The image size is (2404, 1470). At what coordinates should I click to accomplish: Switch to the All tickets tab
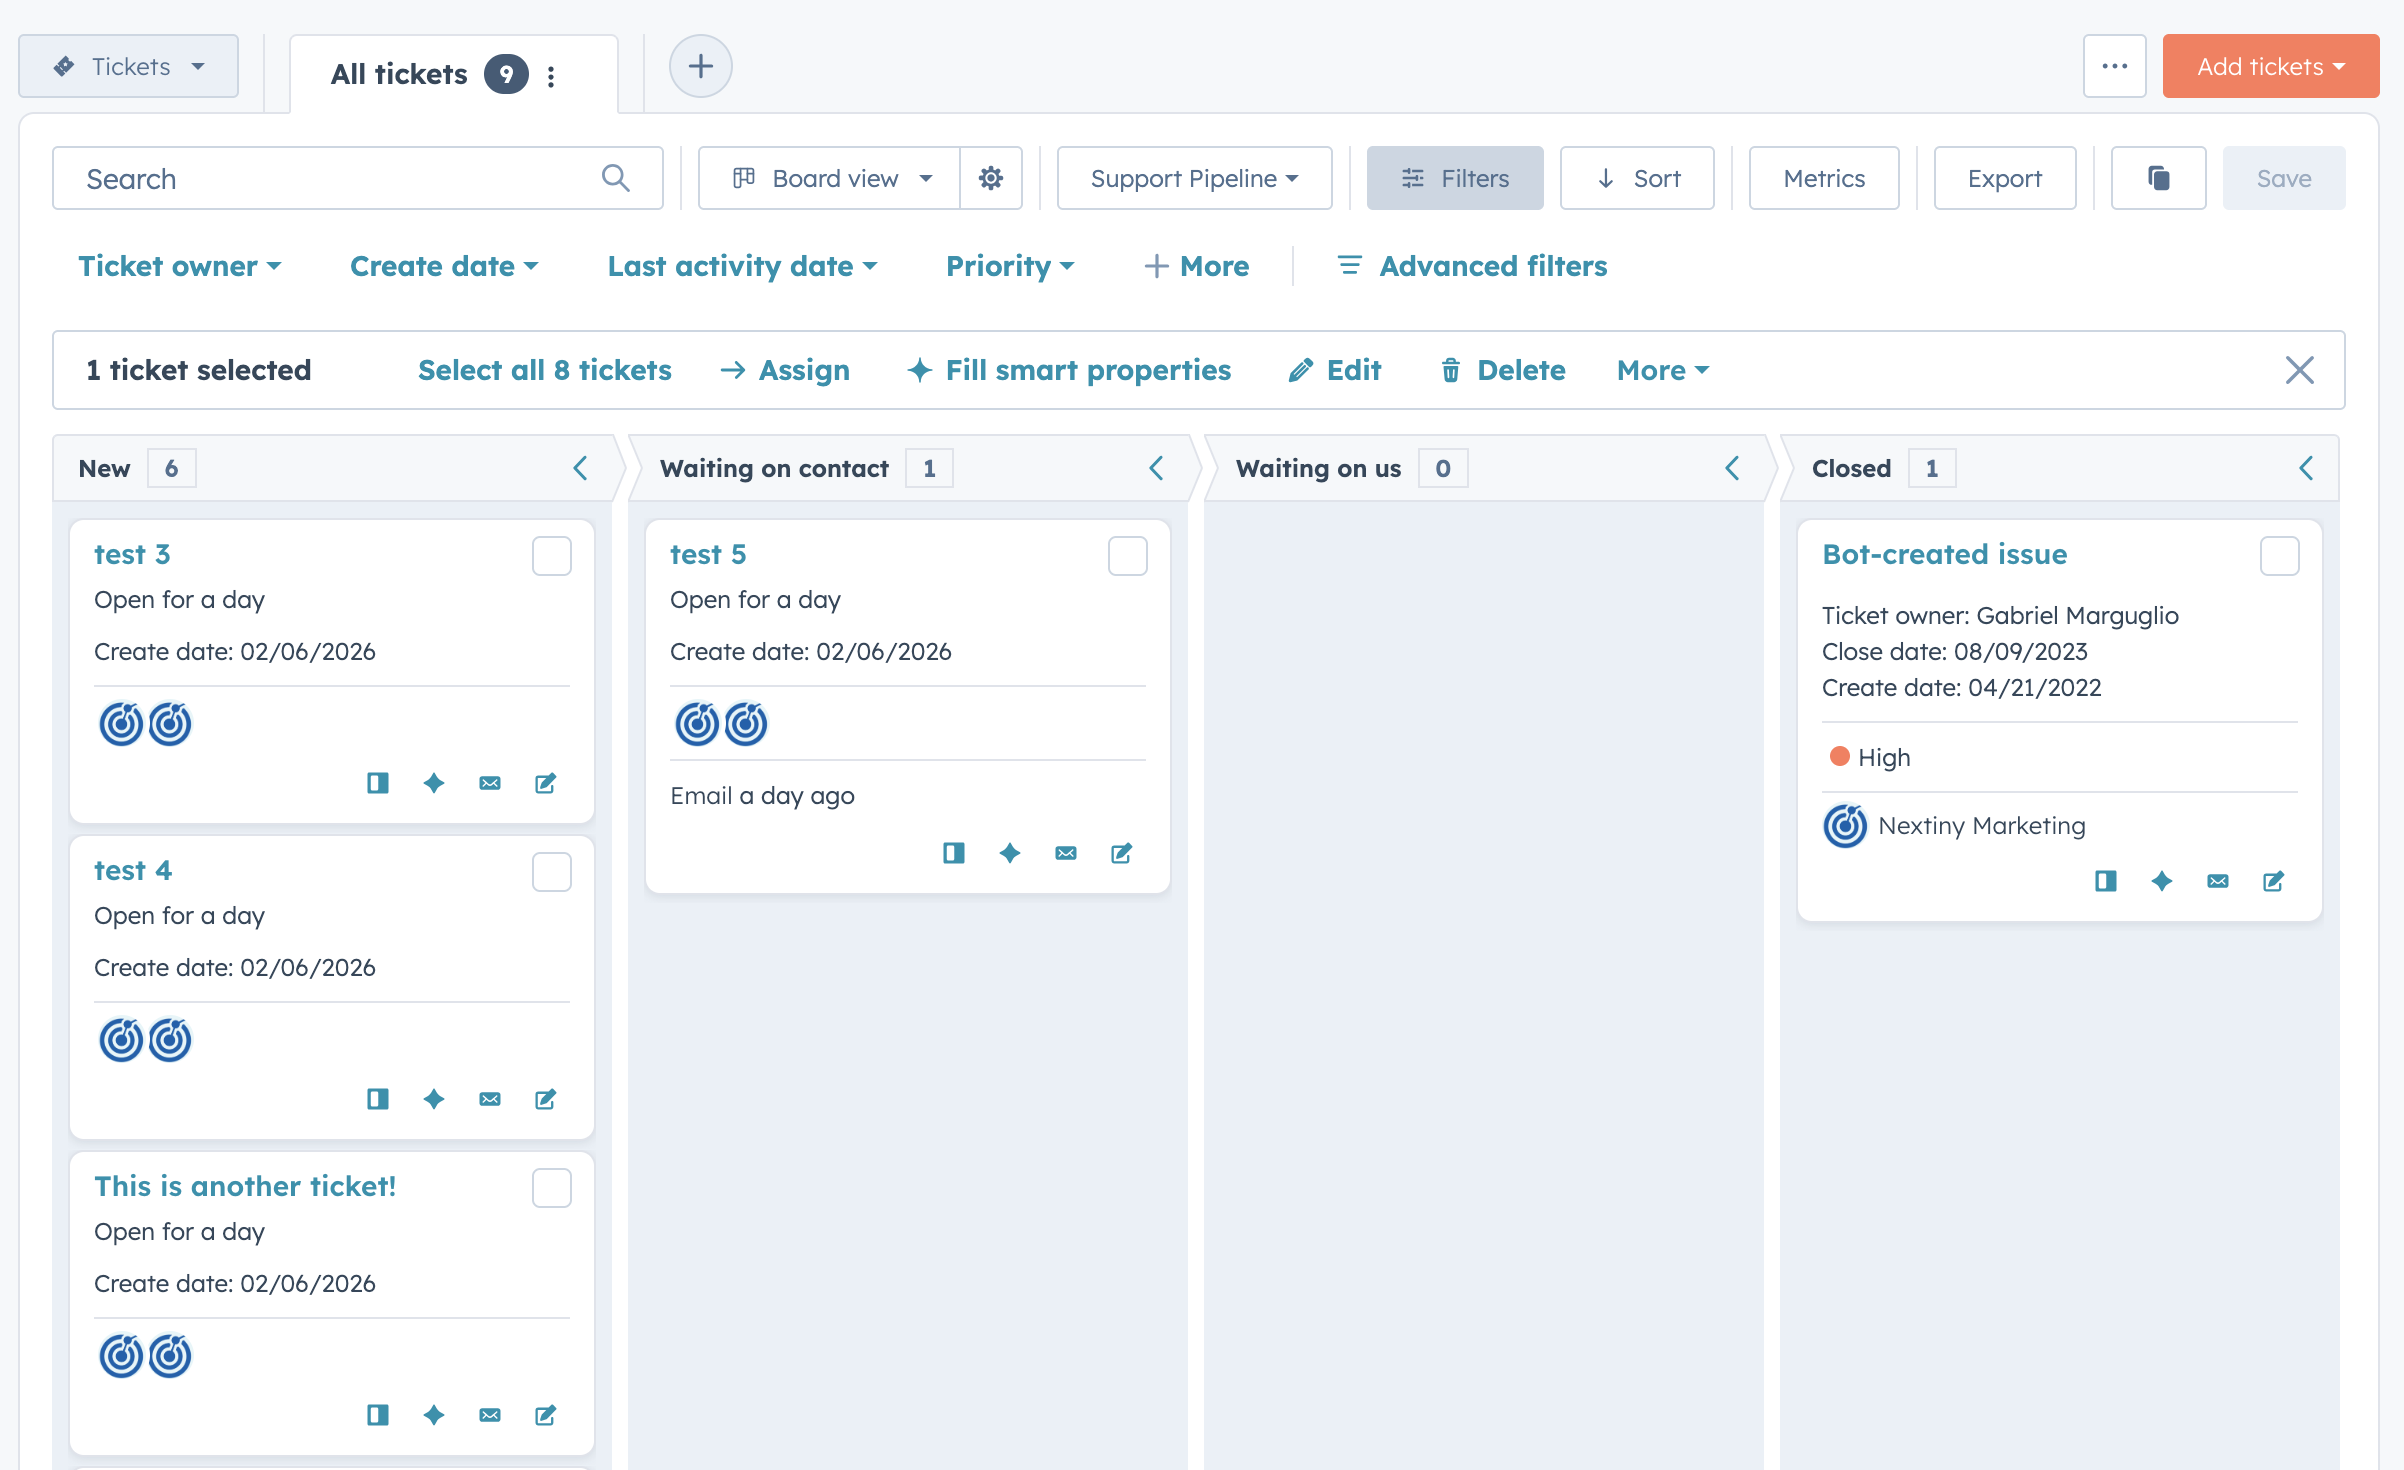tap(399, 73)
